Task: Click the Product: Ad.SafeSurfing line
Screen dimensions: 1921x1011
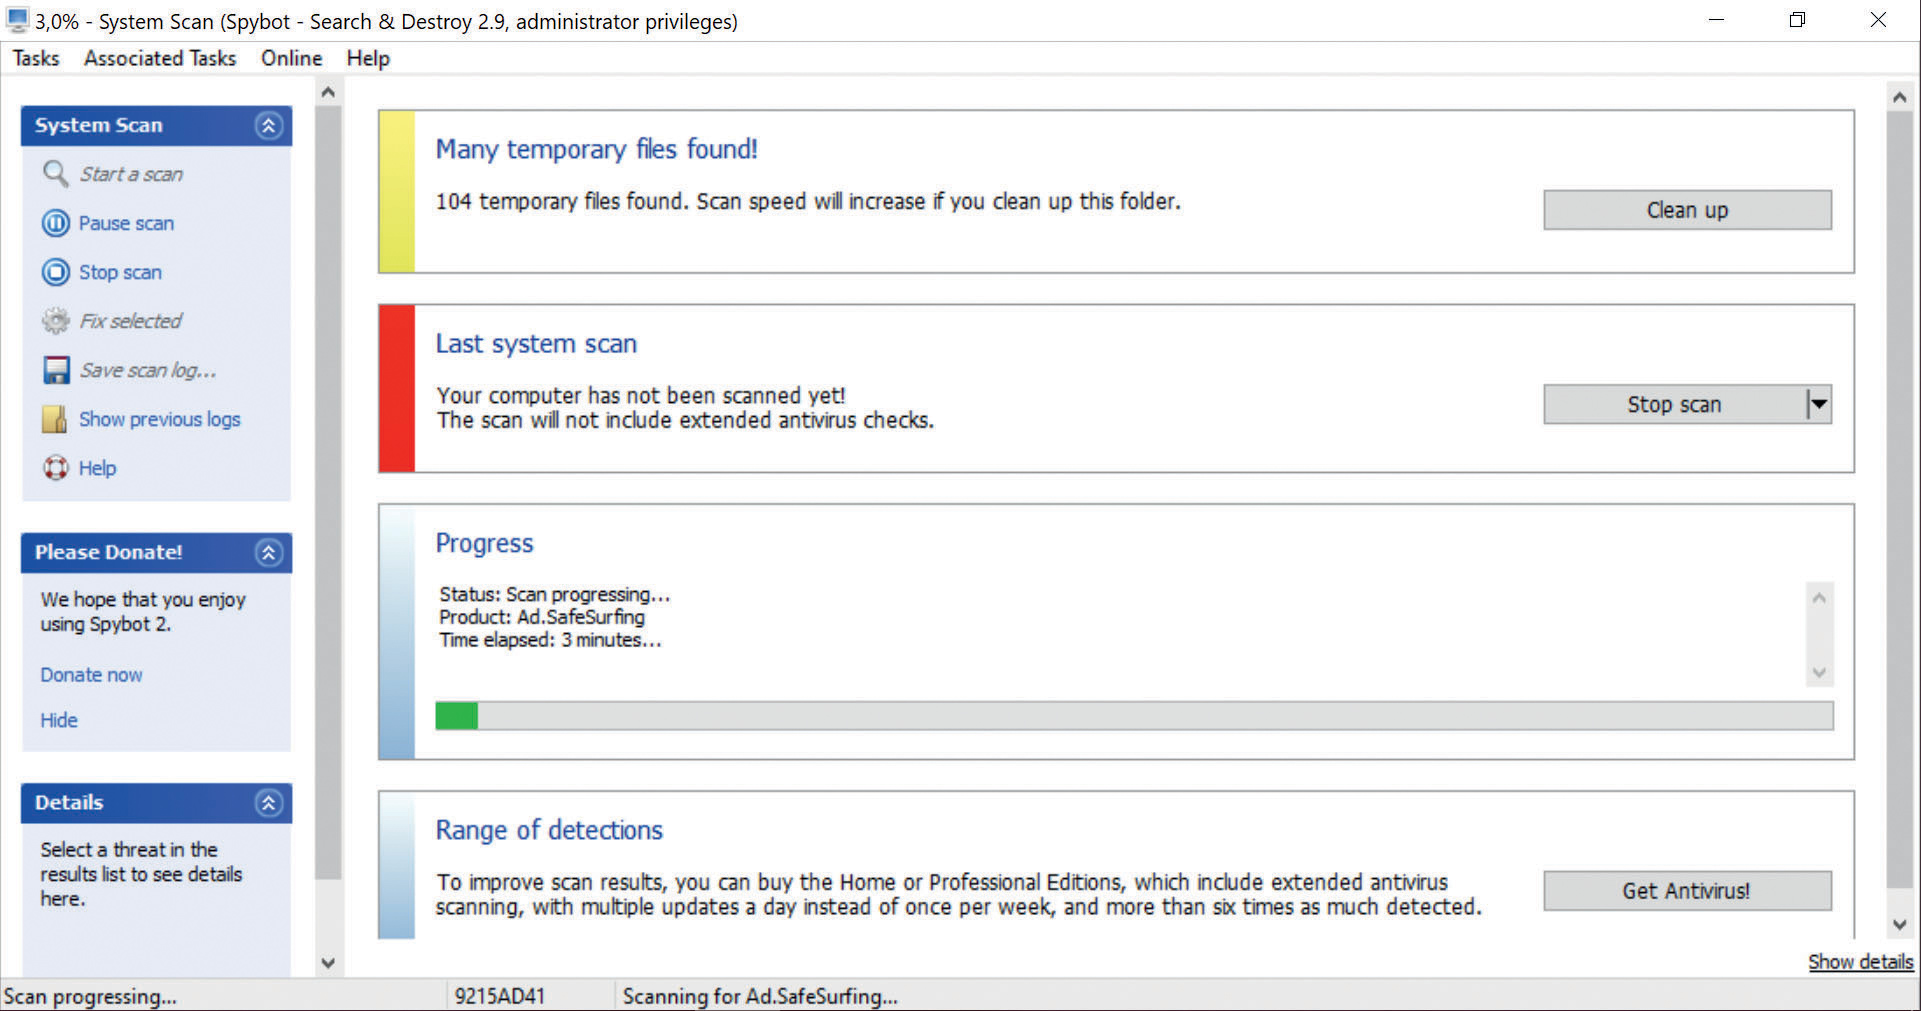Action: [x=542, y=617]
